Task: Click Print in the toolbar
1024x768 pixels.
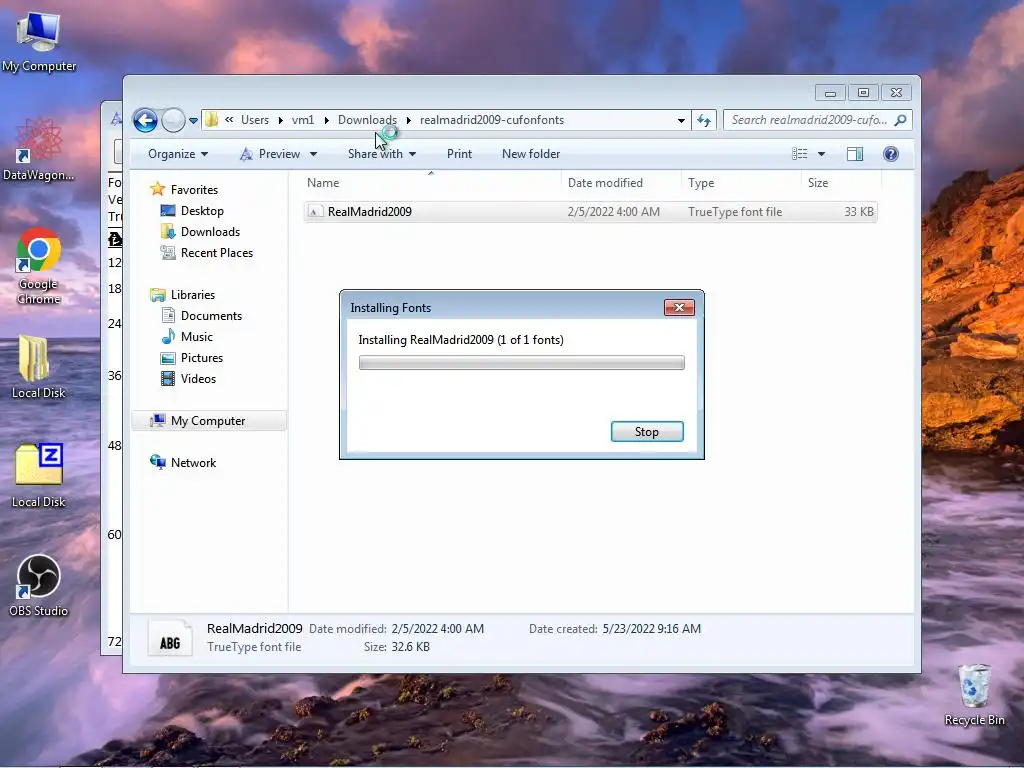Action: [x=459, y=154]
